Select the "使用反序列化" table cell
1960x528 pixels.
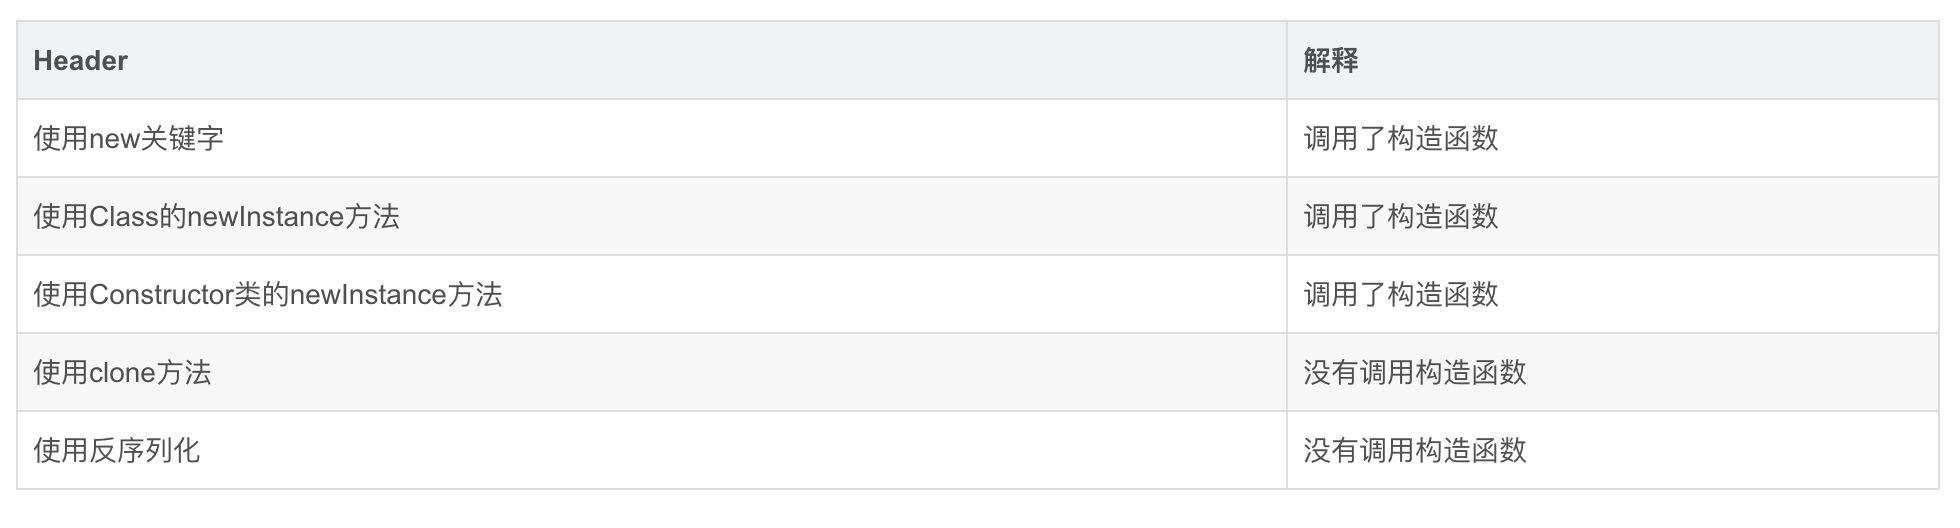[116, 450]
